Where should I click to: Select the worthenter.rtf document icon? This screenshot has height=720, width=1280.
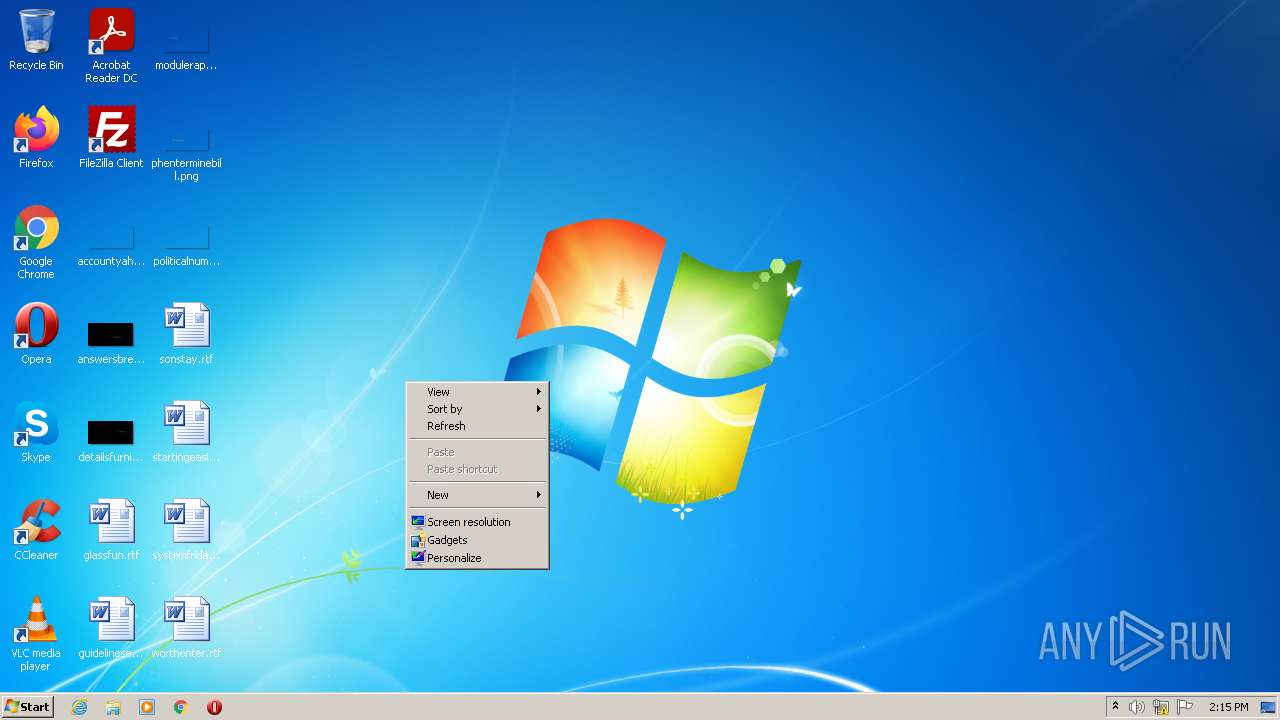point(186,628)
